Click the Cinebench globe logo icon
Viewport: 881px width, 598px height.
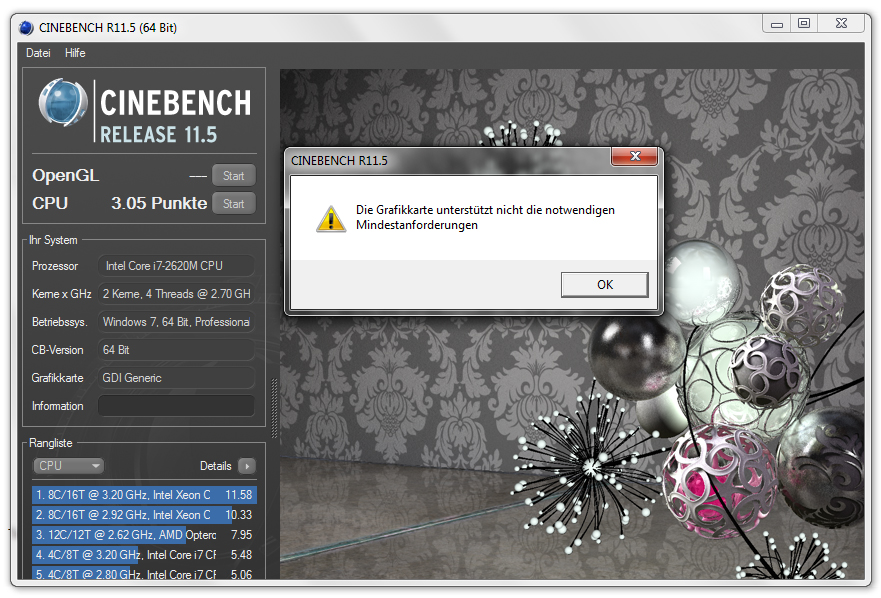[x=63, y=103]
